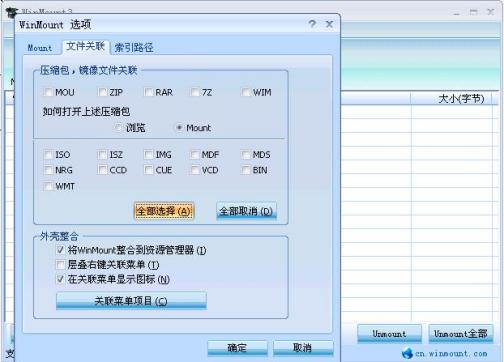Enable ZIP file association

pyautogui.click(x=102, y=92)
